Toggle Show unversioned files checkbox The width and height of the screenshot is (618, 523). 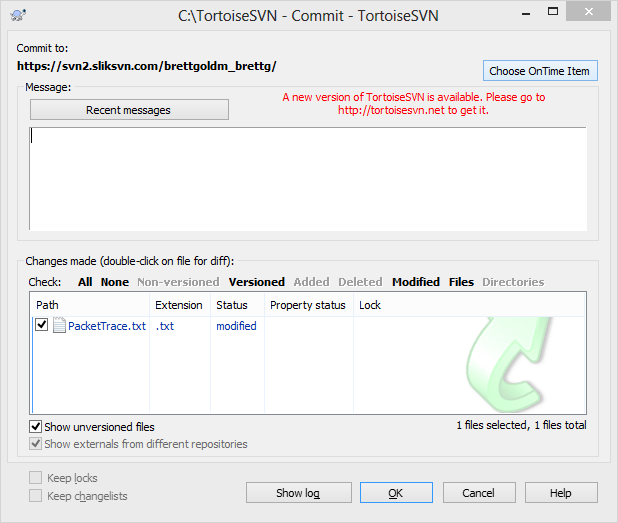point(35,426)
